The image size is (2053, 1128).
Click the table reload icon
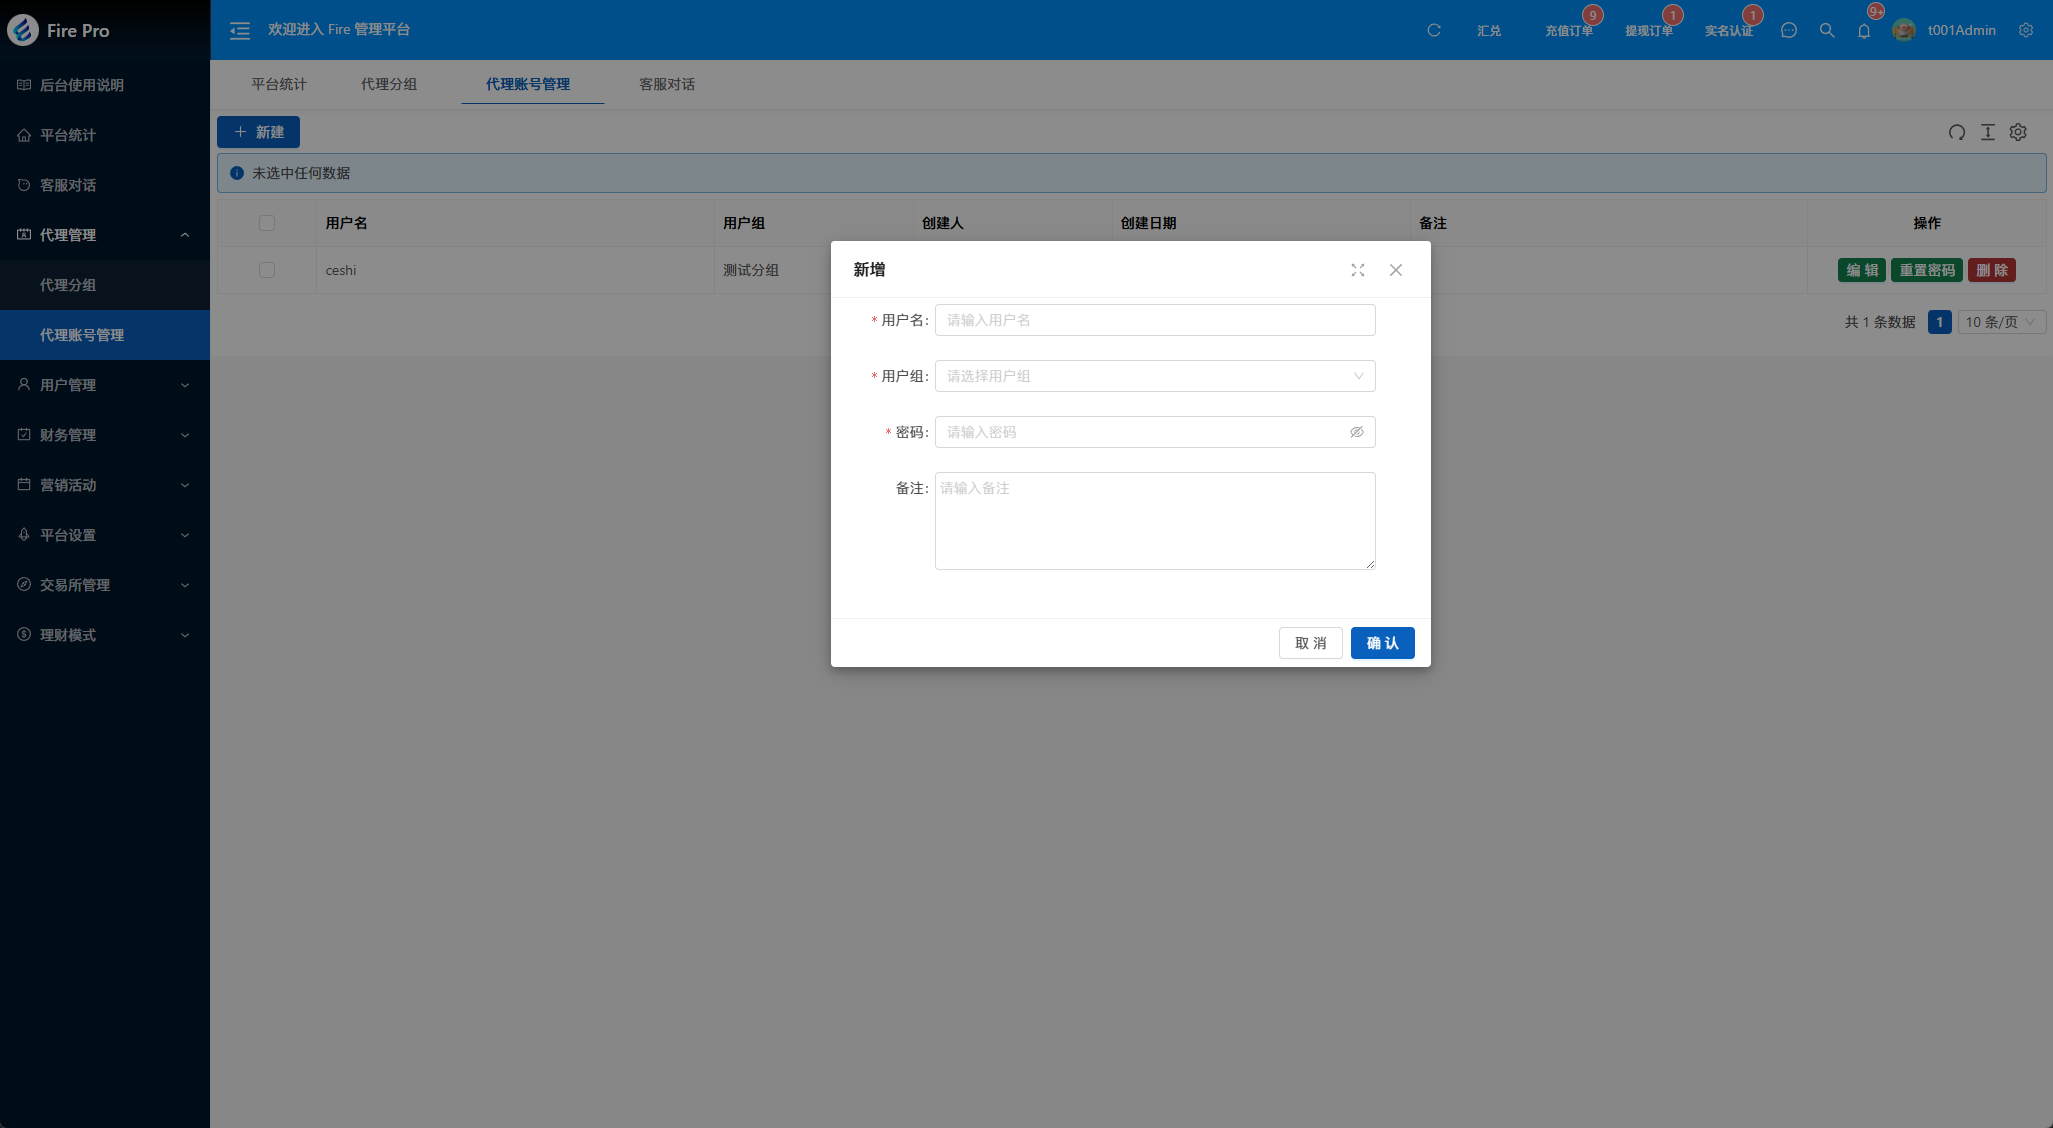[x=1956, y=132]
